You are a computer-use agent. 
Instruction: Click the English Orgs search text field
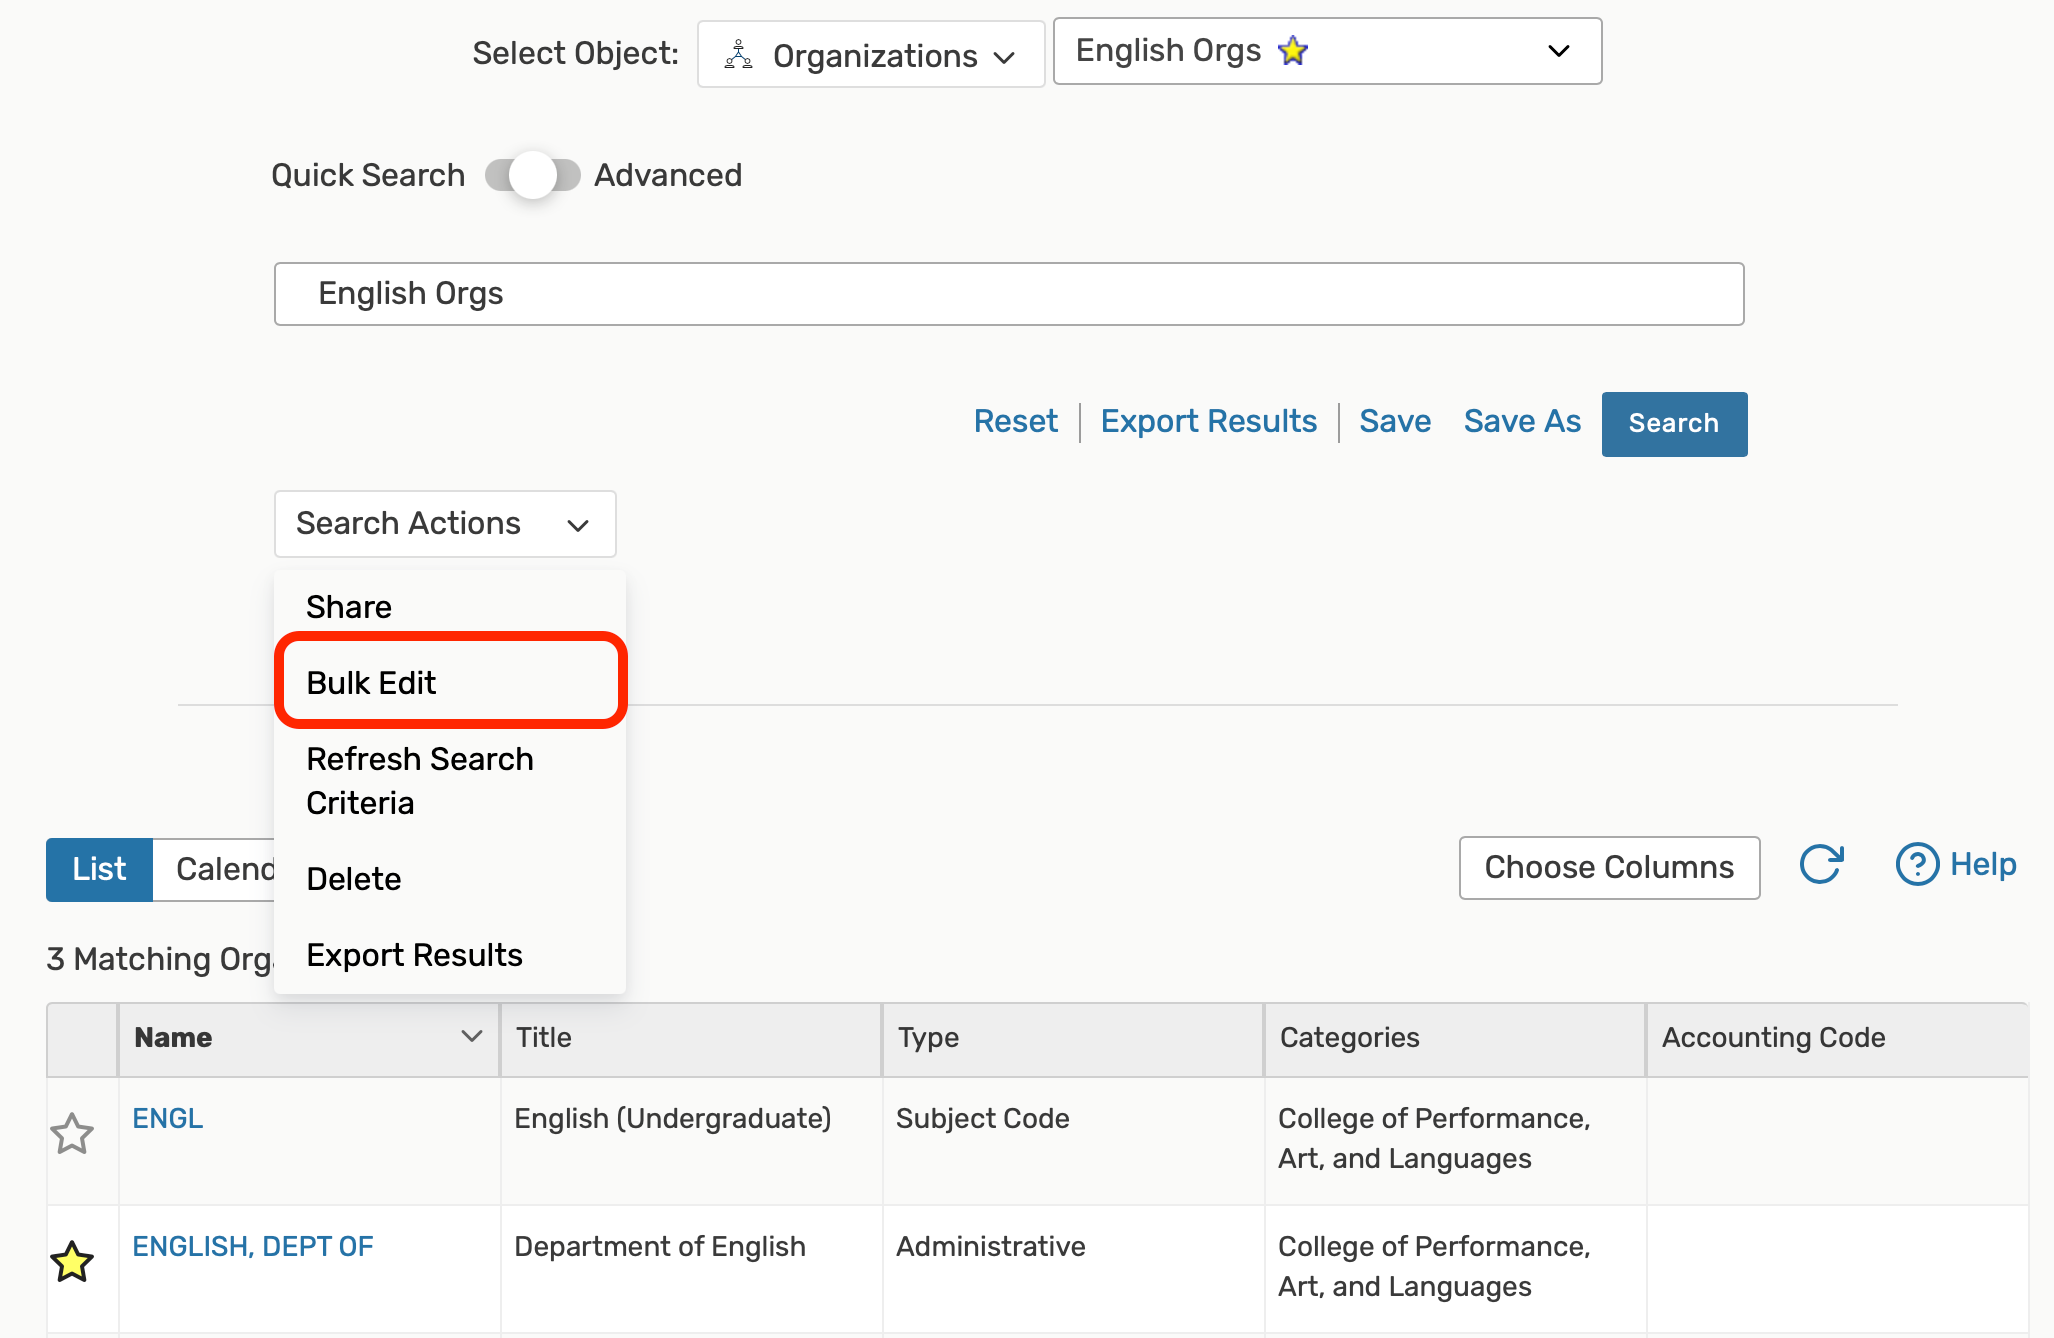tap(1008, 294)
